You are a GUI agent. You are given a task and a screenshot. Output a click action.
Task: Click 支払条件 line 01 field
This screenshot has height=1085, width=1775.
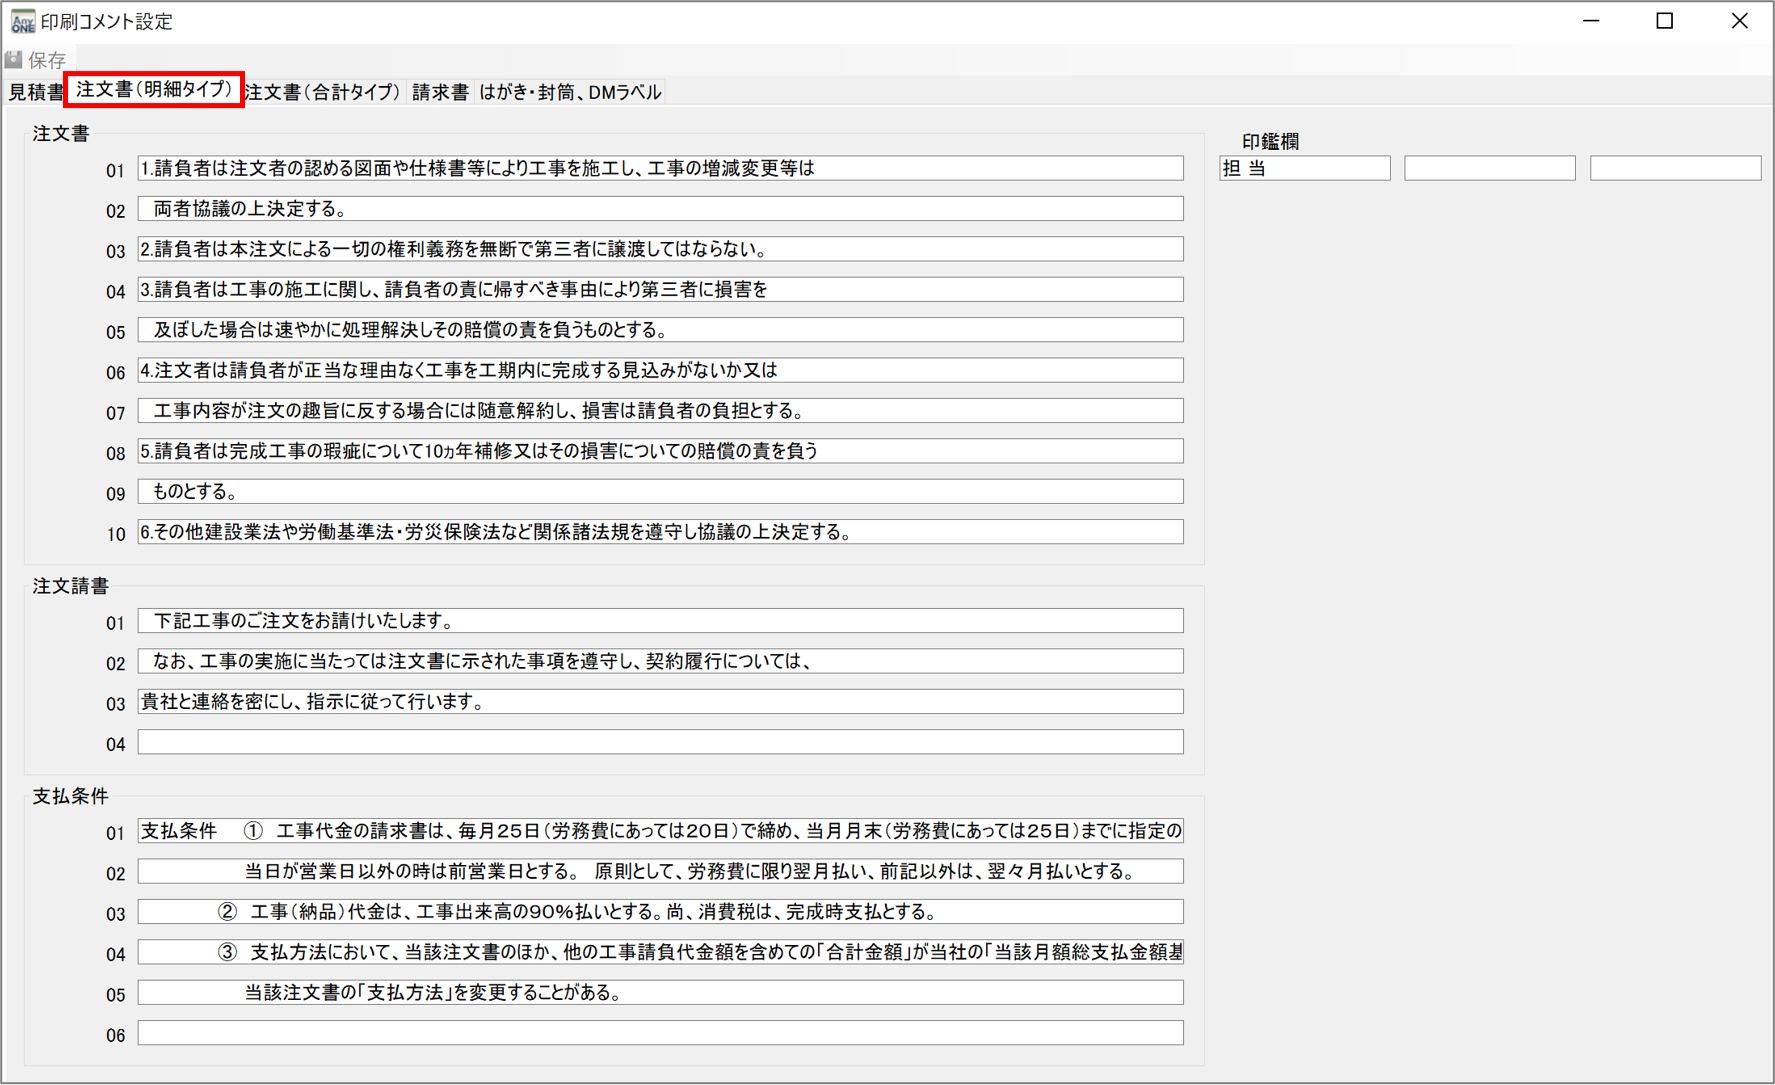coord(660,831)
